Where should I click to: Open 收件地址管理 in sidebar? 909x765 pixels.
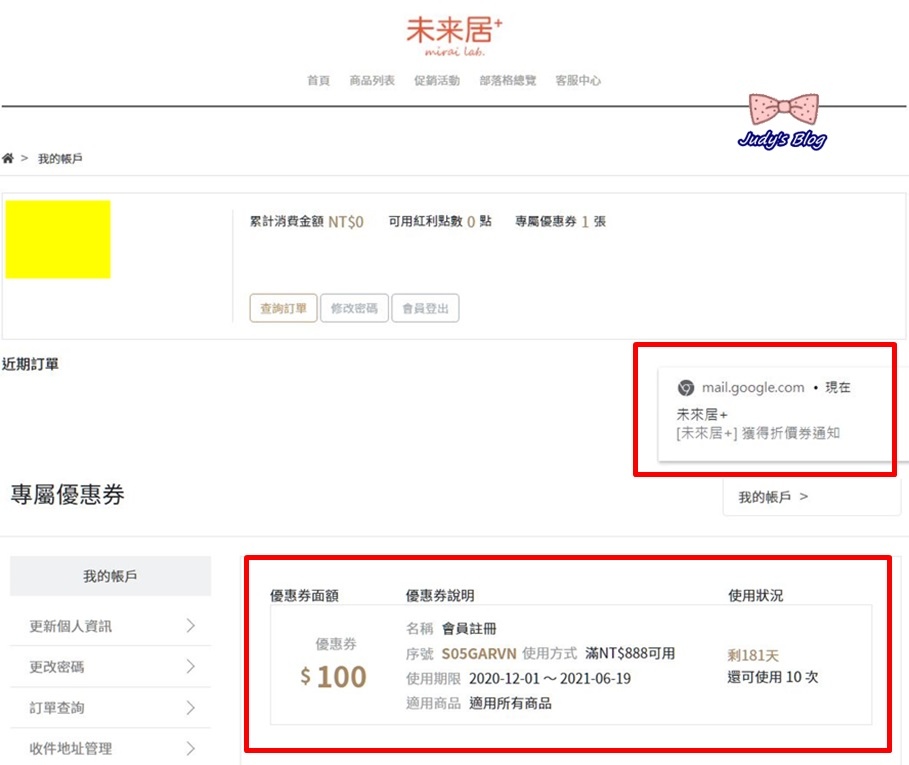click(110, 748)
